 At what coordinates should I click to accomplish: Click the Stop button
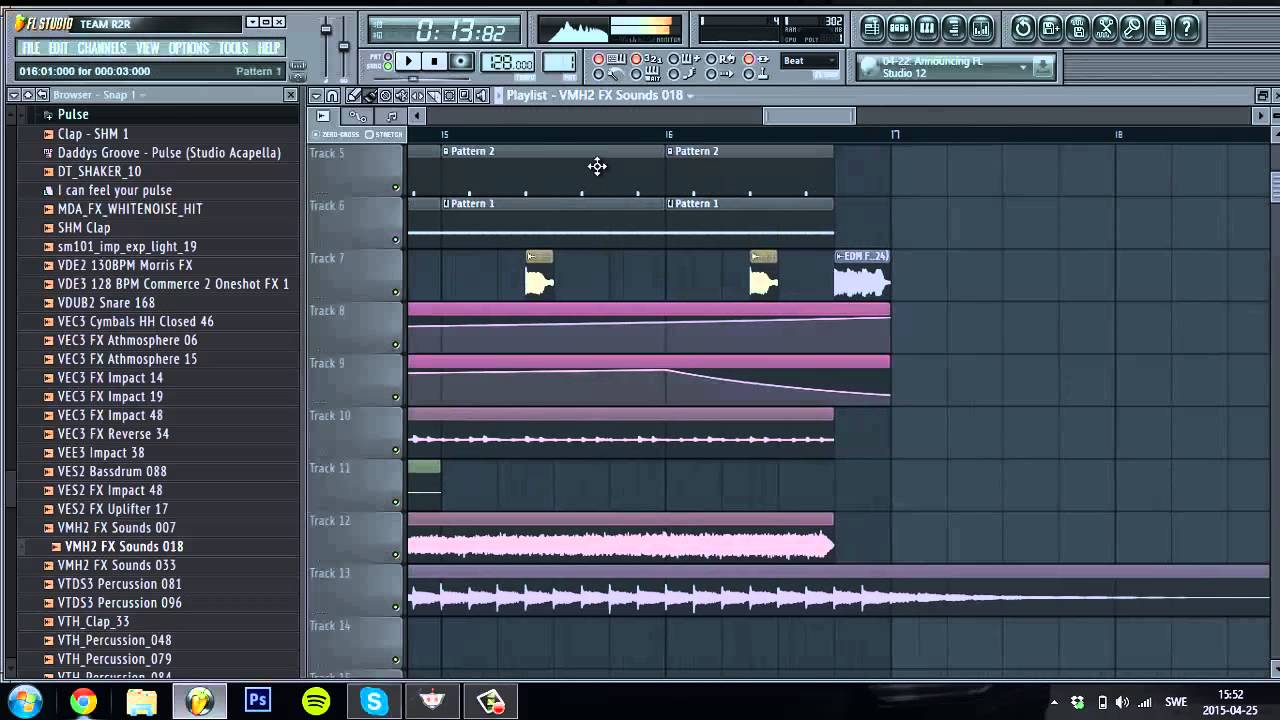434,62
